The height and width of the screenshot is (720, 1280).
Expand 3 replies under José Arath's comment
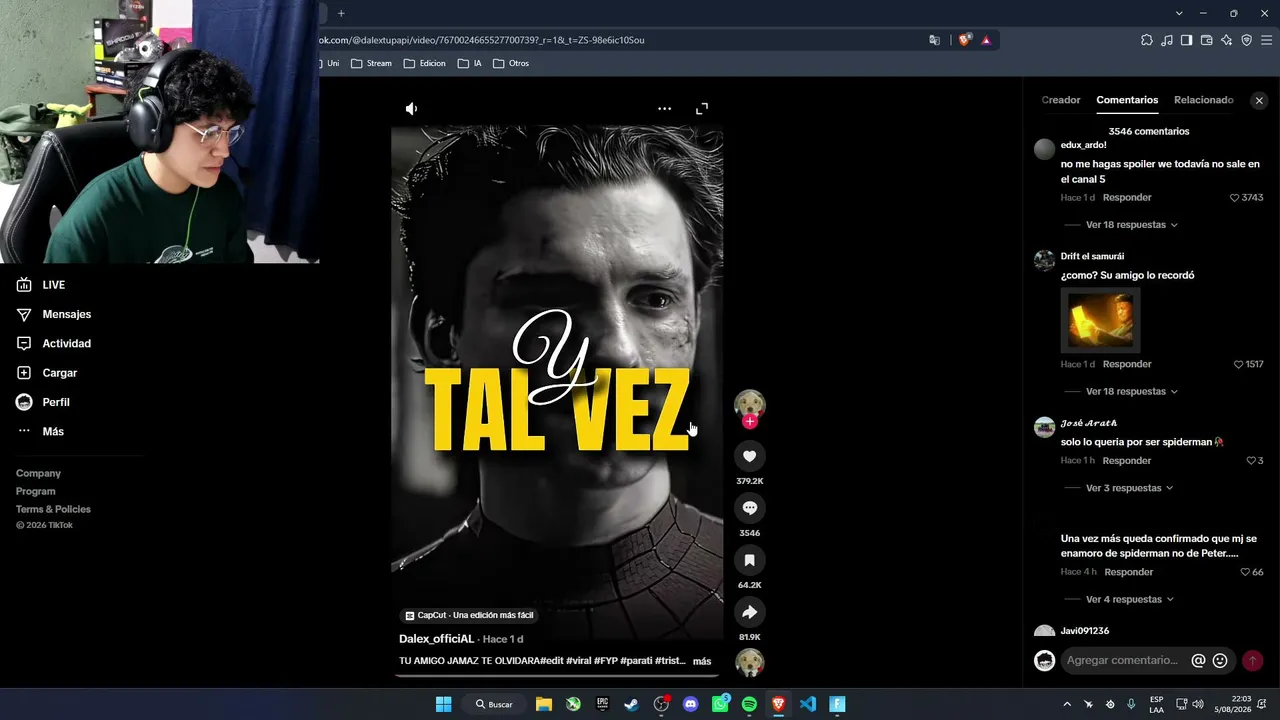pos(1130,488)
